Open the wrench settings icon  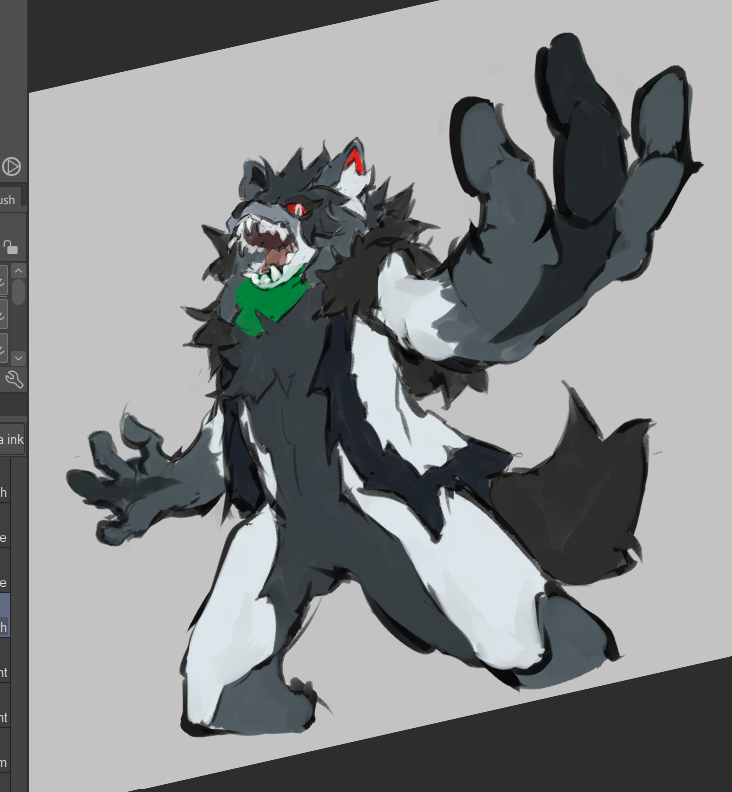(x=14, y=379)
